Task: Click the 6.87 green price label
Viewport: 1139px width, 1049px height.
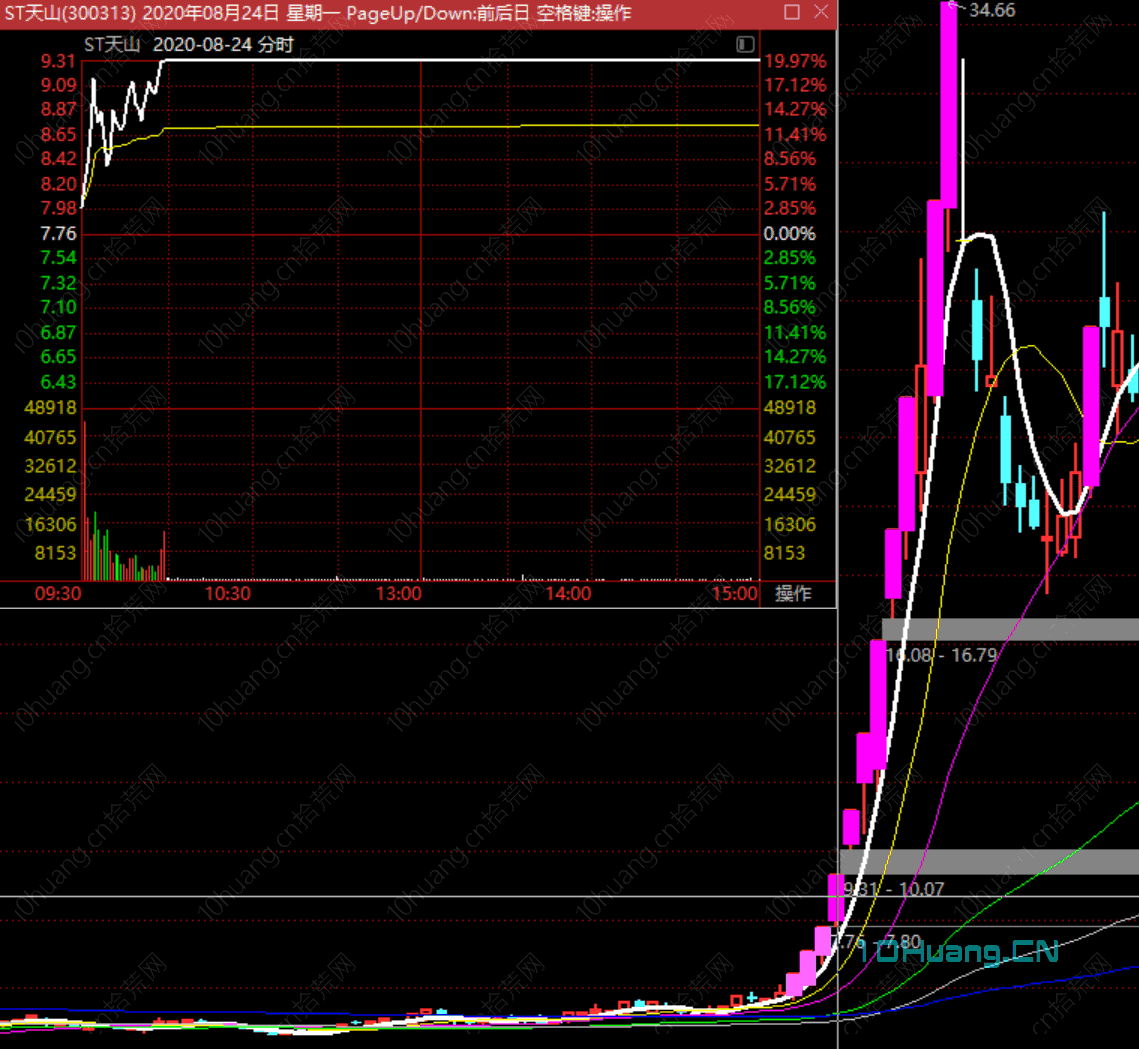Action: (58, 332)
